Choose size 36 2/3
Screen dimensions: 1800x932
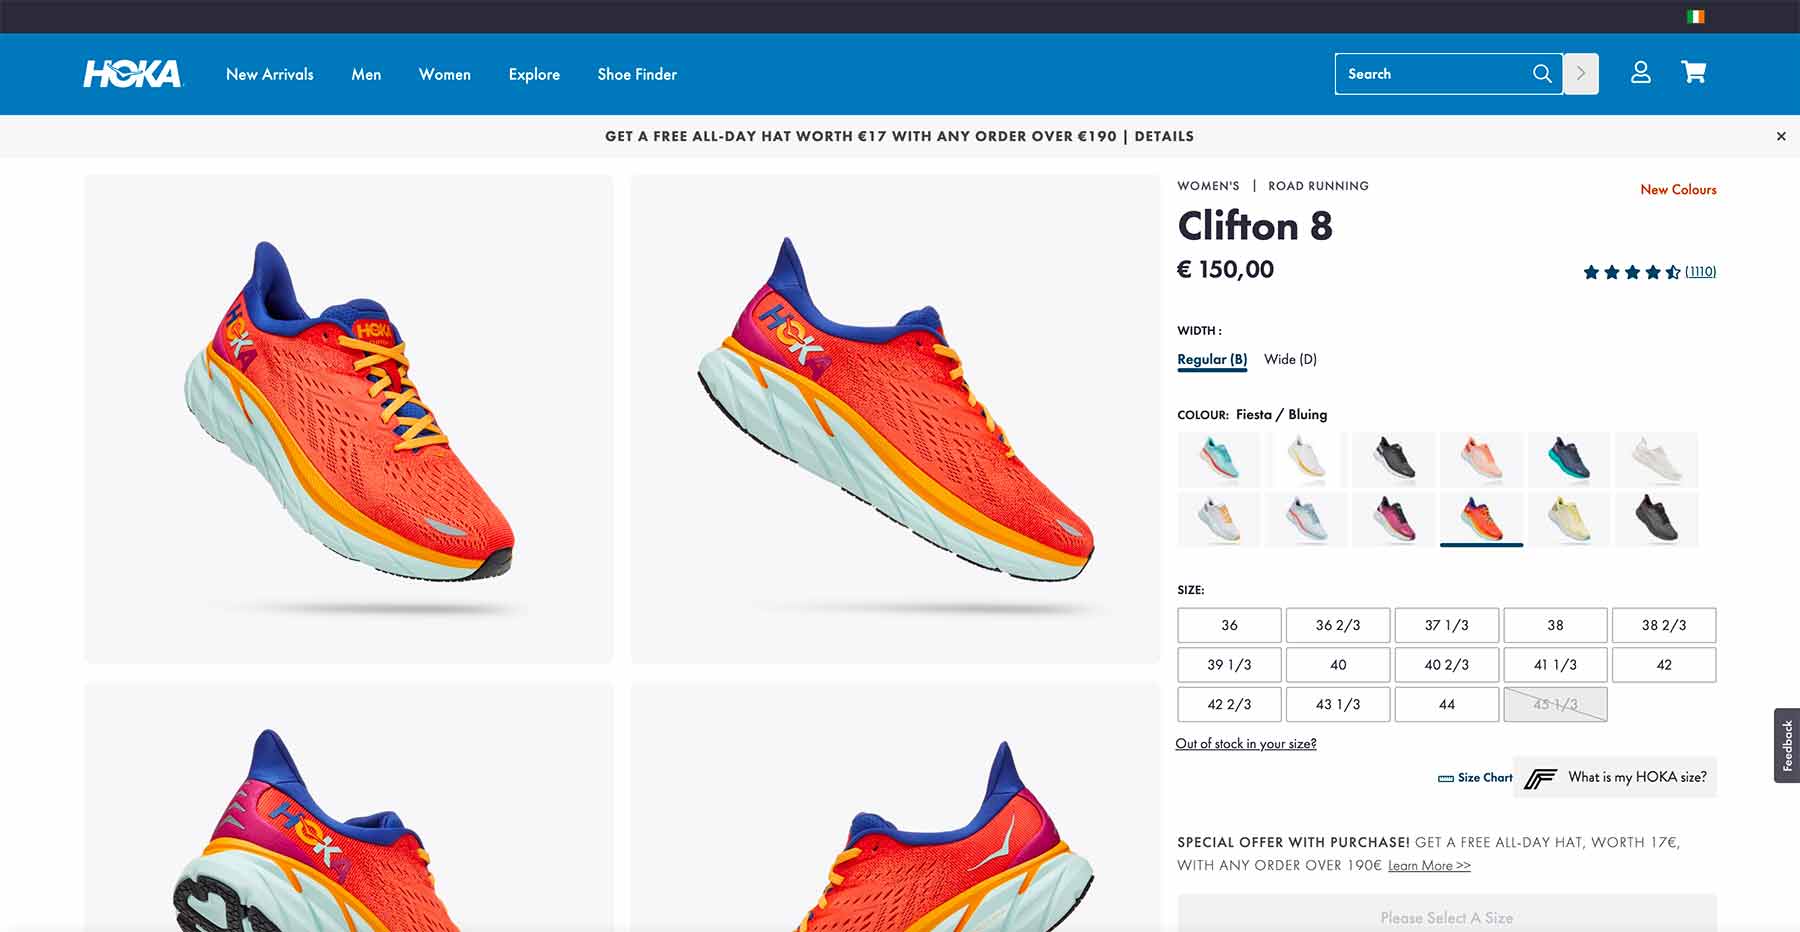1338,625
